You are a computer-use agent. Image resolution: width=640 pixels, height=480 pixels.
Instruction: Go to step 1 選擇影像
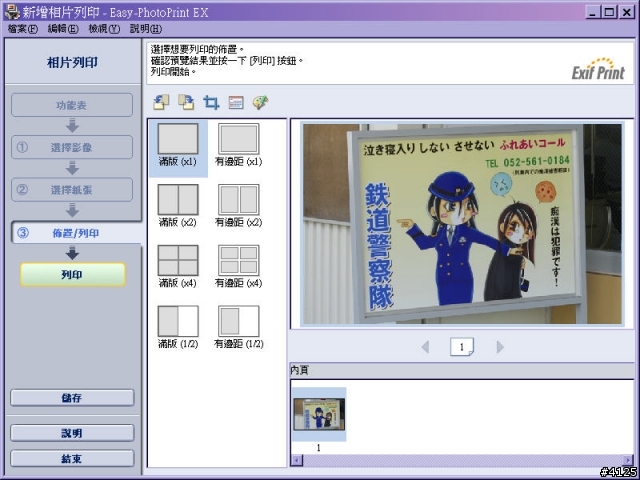pos(72,147)
